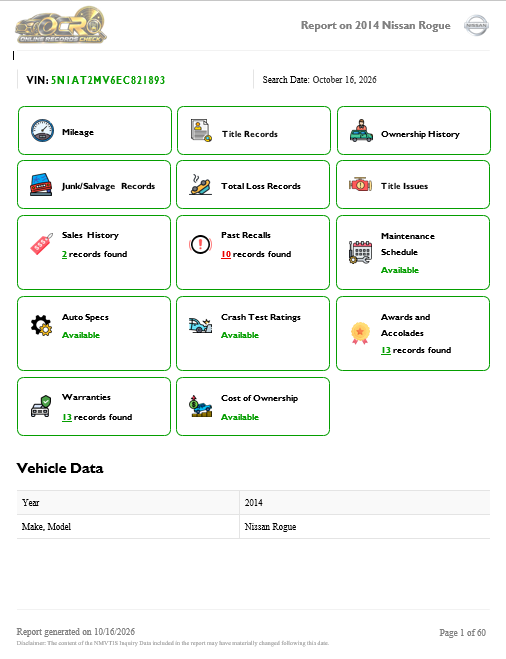Click the Warranties heading
This screenshot has height=659, width=506.
[x=86, y=397]
